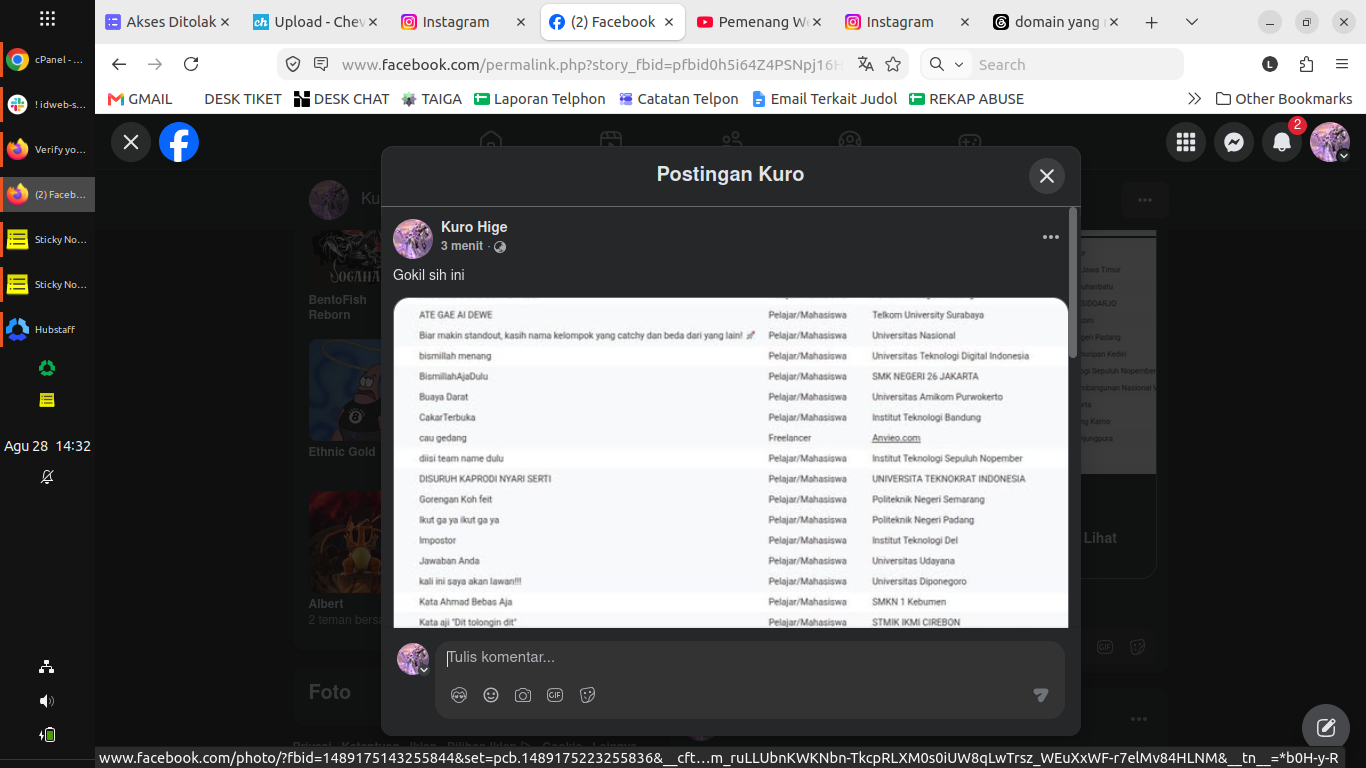Open the Laporan Telphon bookmark
Screen dimensions: 1366x768
[539, 99]
